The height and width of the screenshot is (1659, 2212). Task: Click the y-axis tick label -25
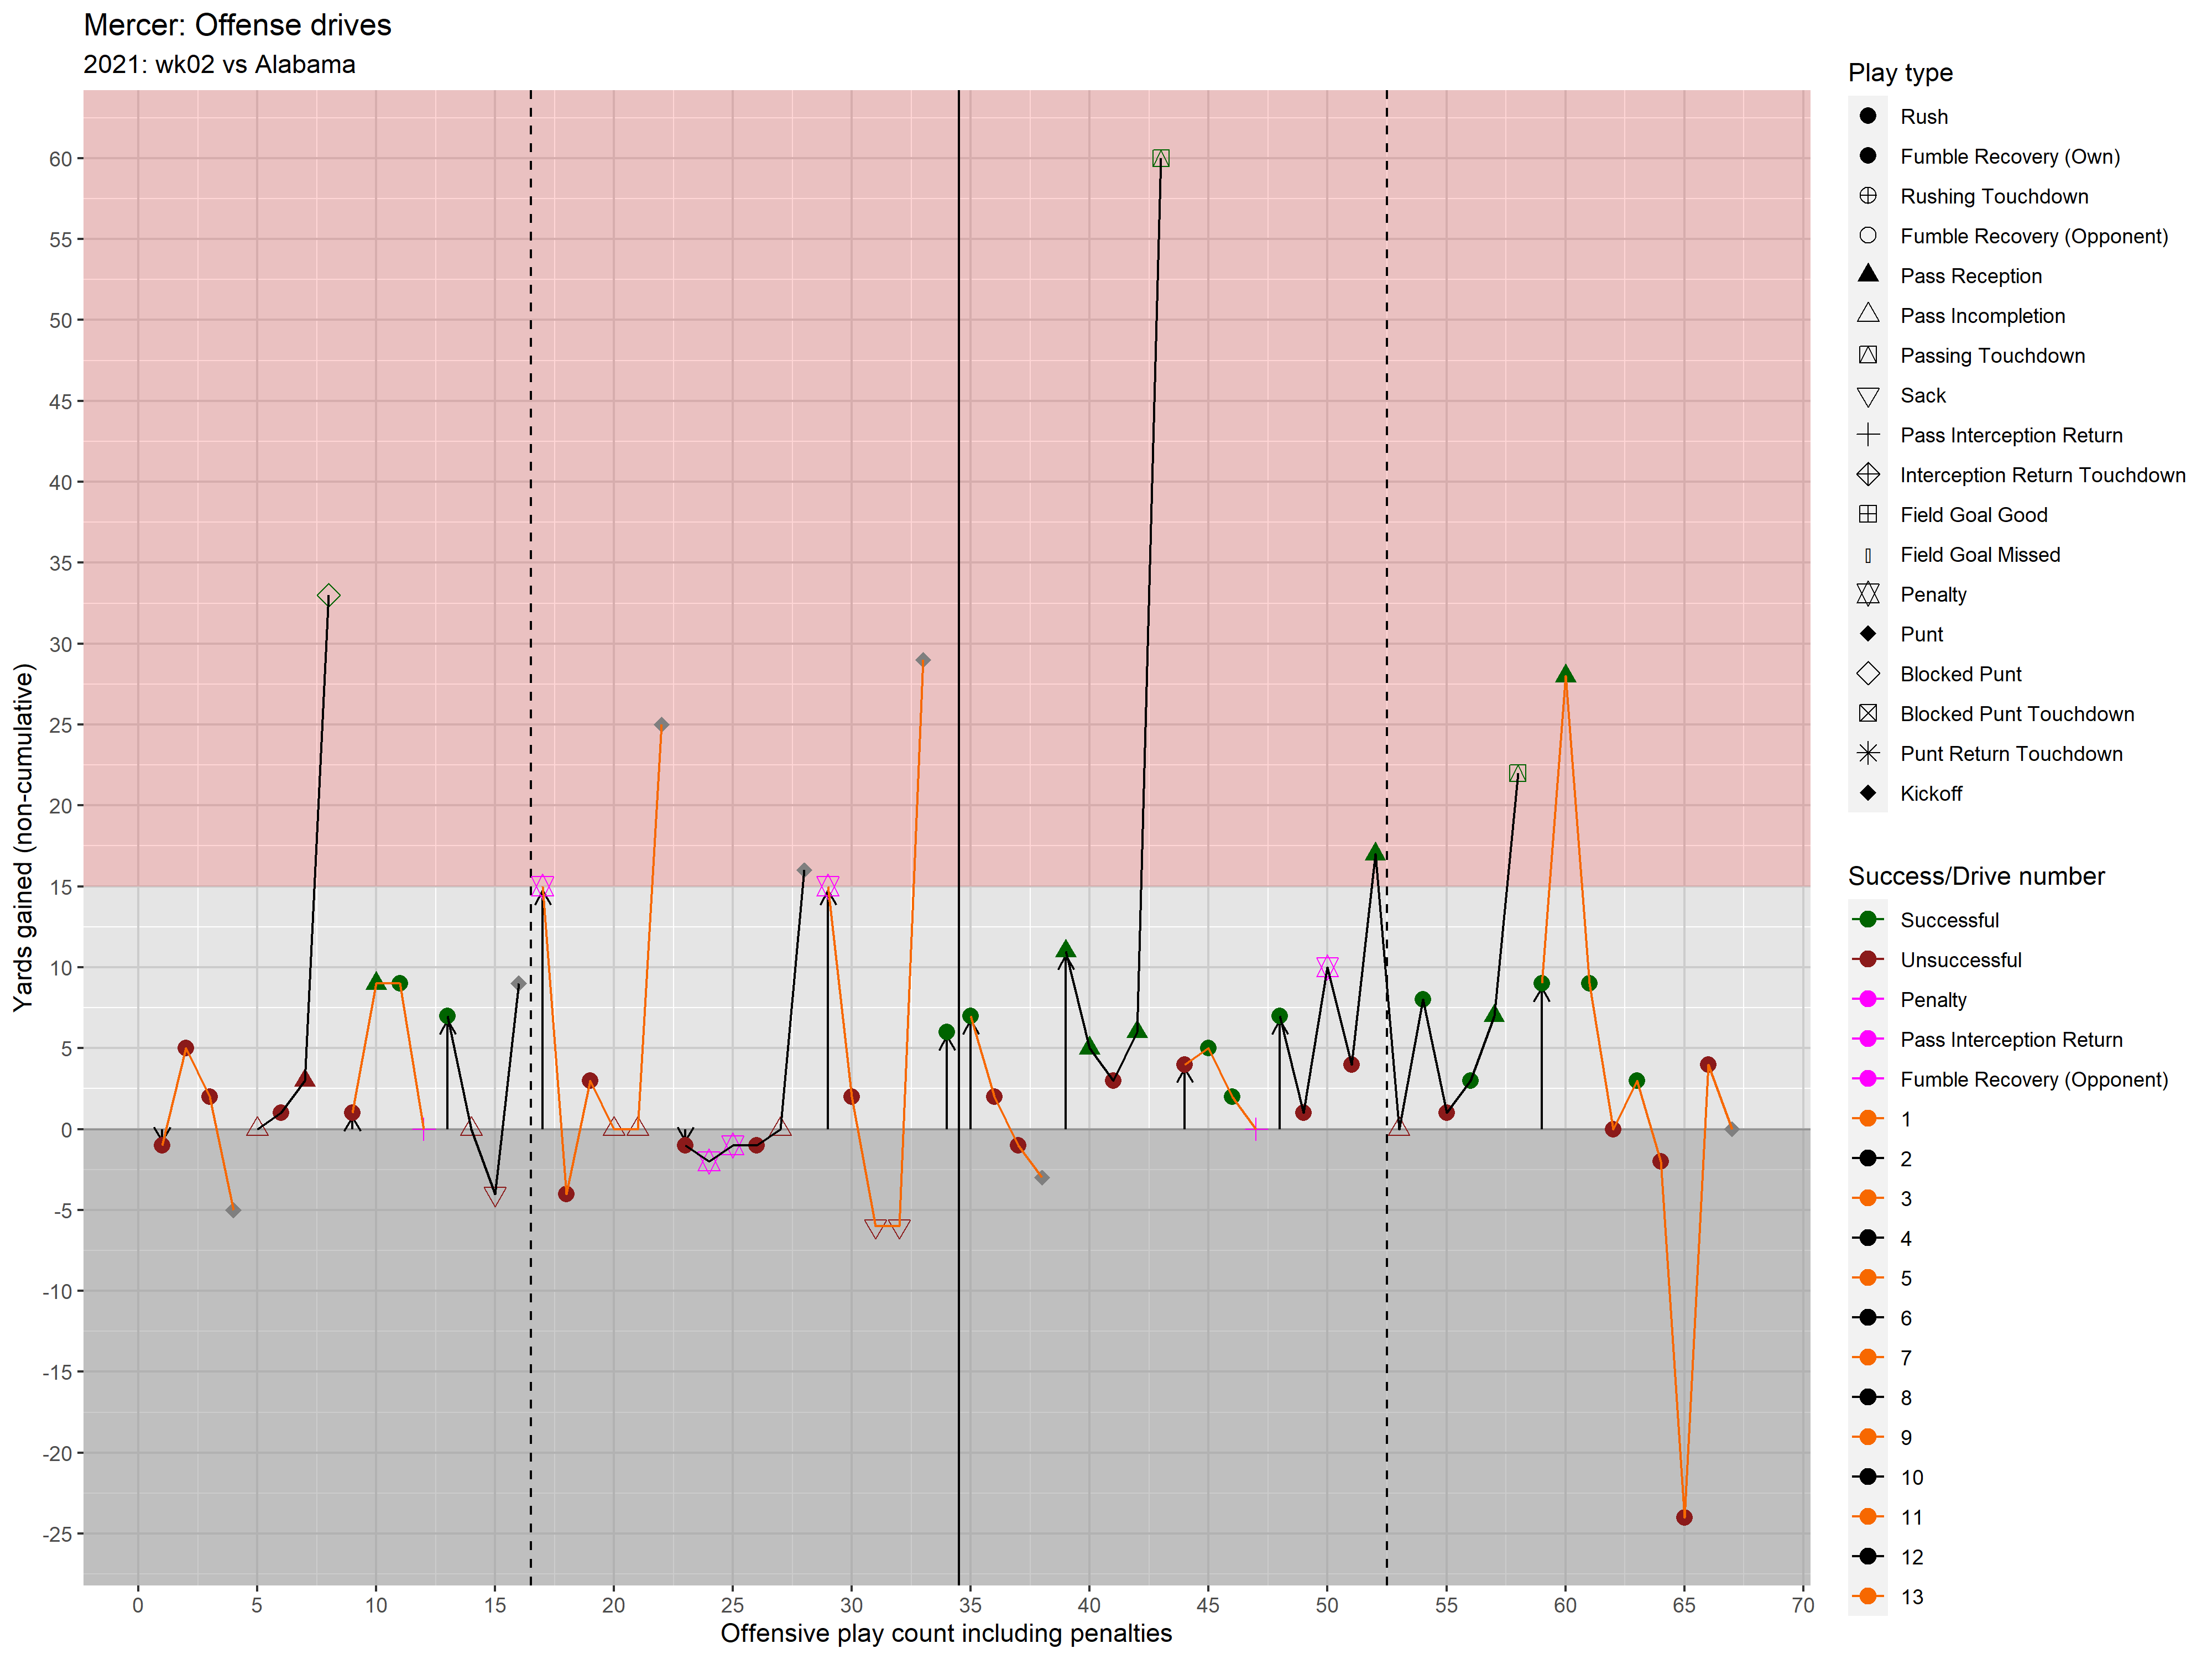coord(56,1535)
